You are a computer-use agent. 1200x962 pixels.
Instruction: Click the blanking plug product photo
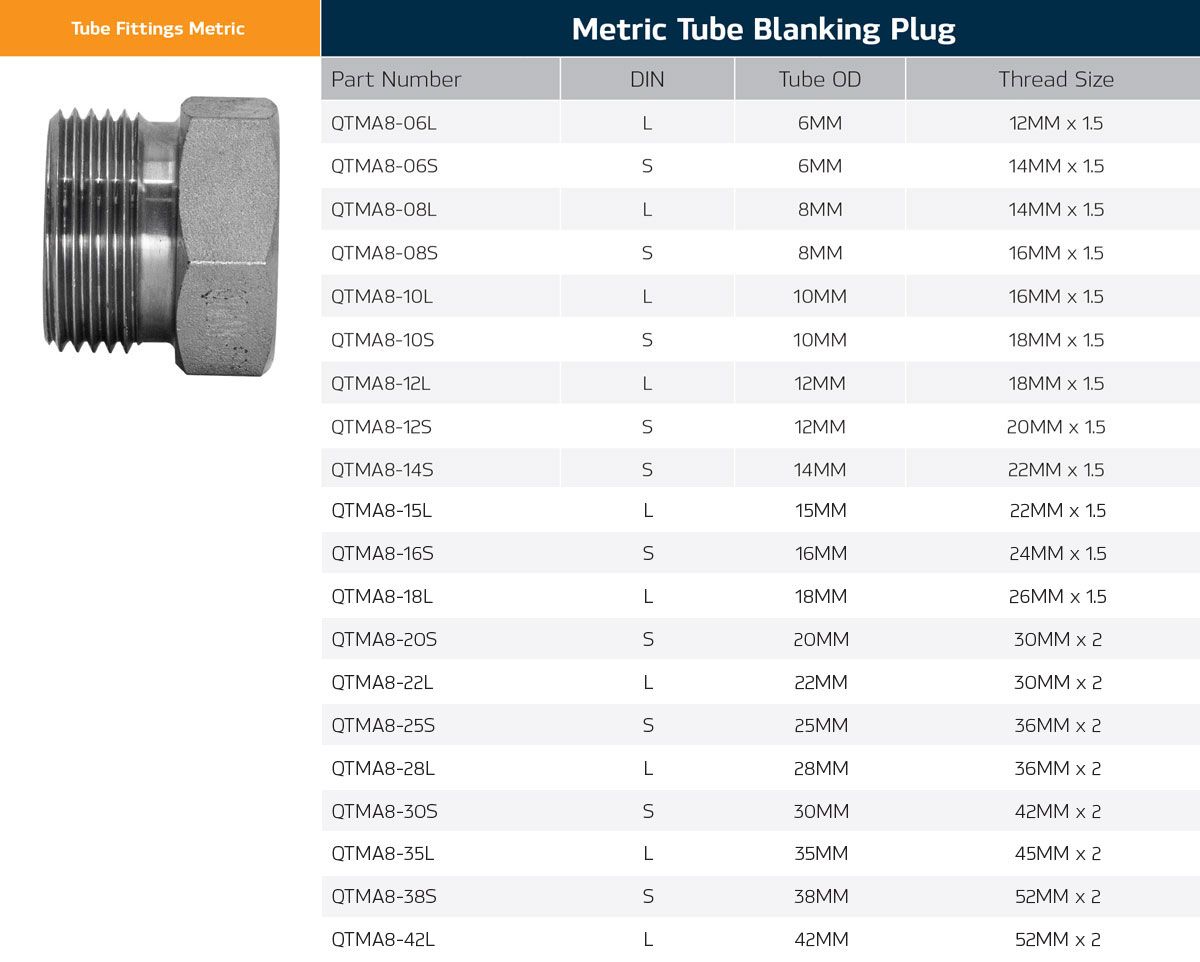pyautogui.click(x=162, y=236)
